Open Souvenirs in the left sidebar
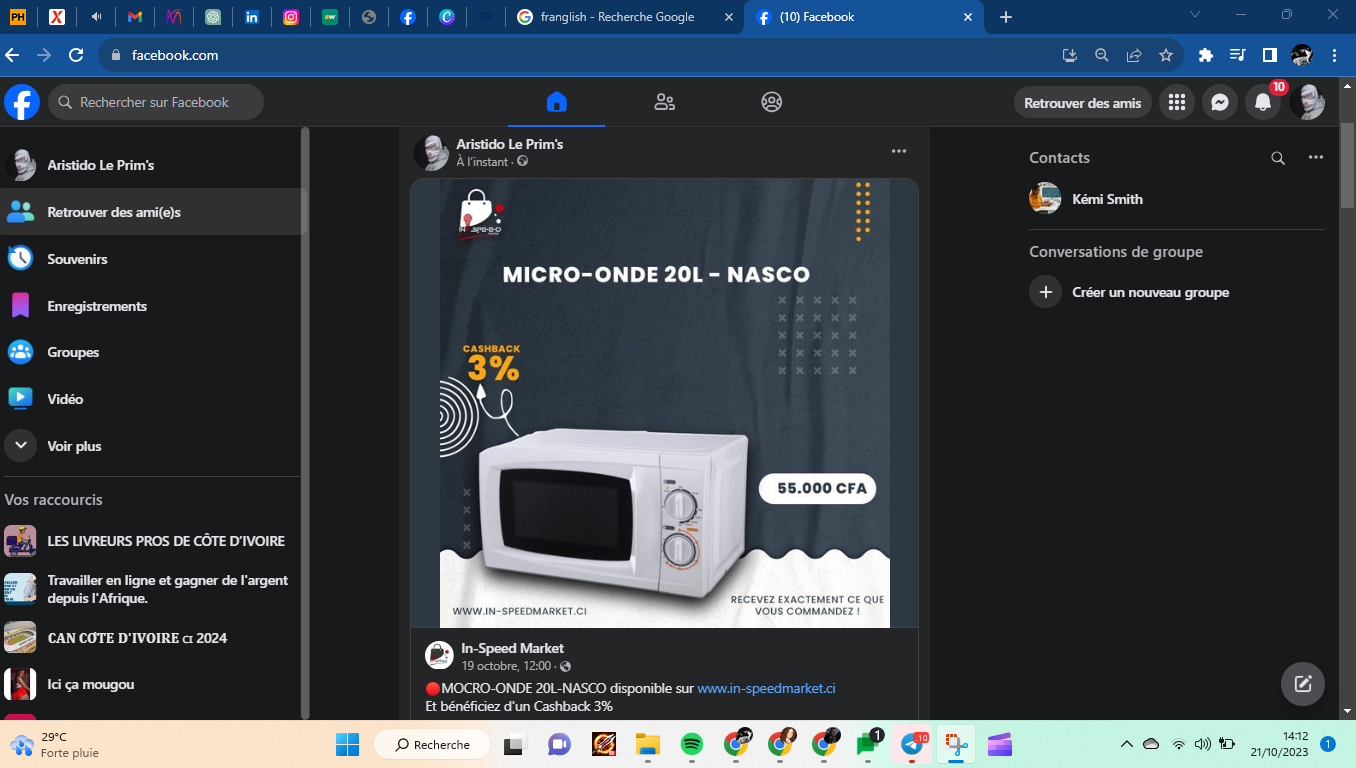This screenshot has height=768, width=1356. 77,259
